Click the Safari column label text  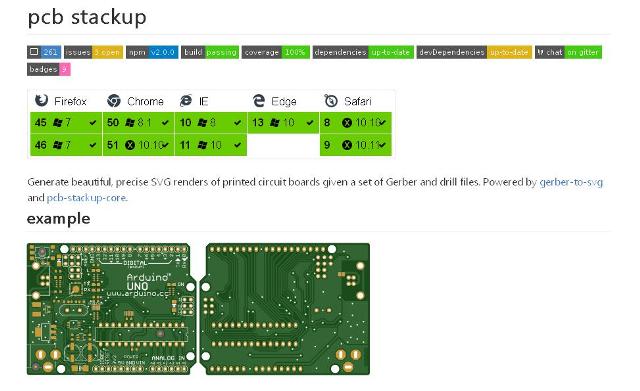358,101
